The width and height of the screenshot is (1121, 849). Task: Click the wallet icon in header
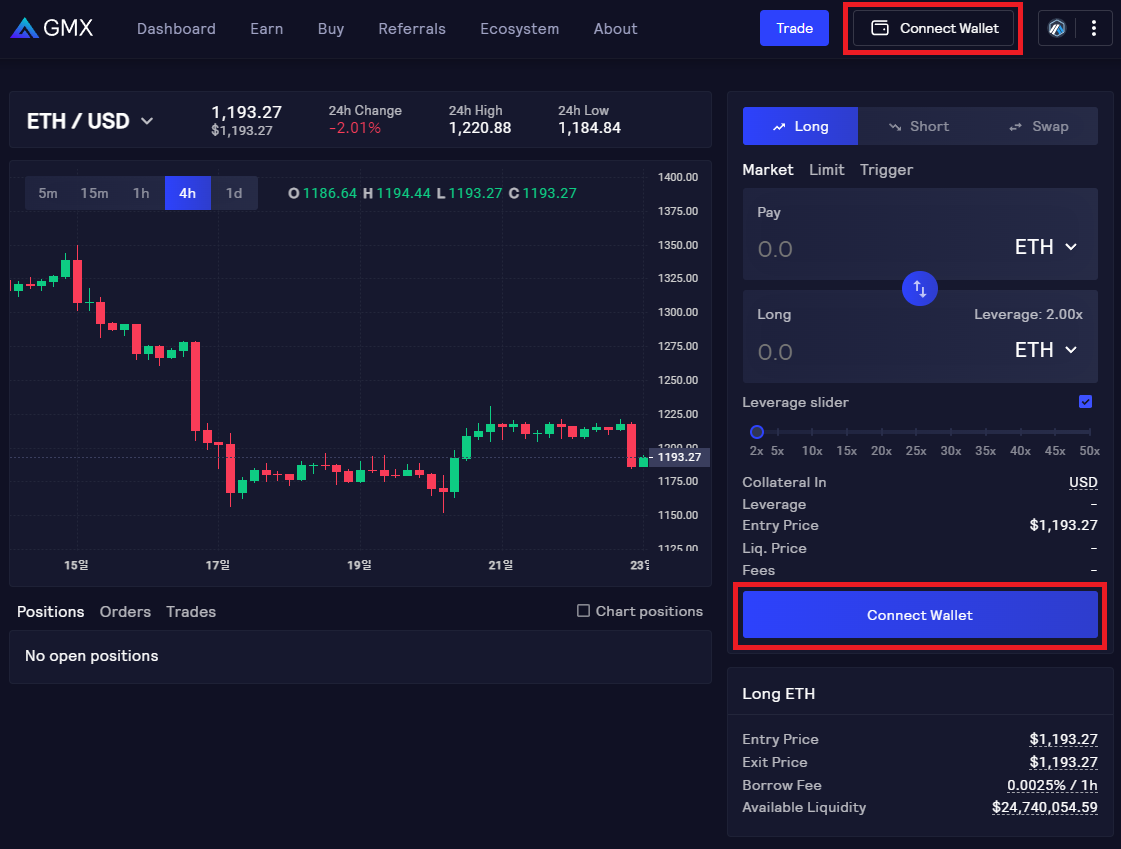click(880, 29)
